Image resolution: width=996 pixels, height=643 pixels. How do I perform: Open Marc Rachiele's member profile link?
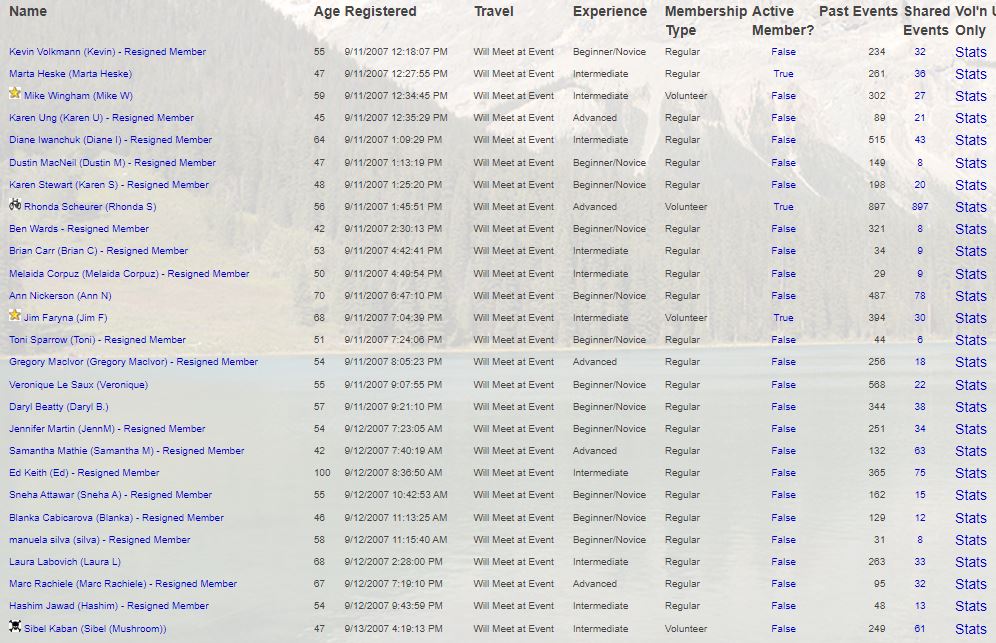coord(123,584)
